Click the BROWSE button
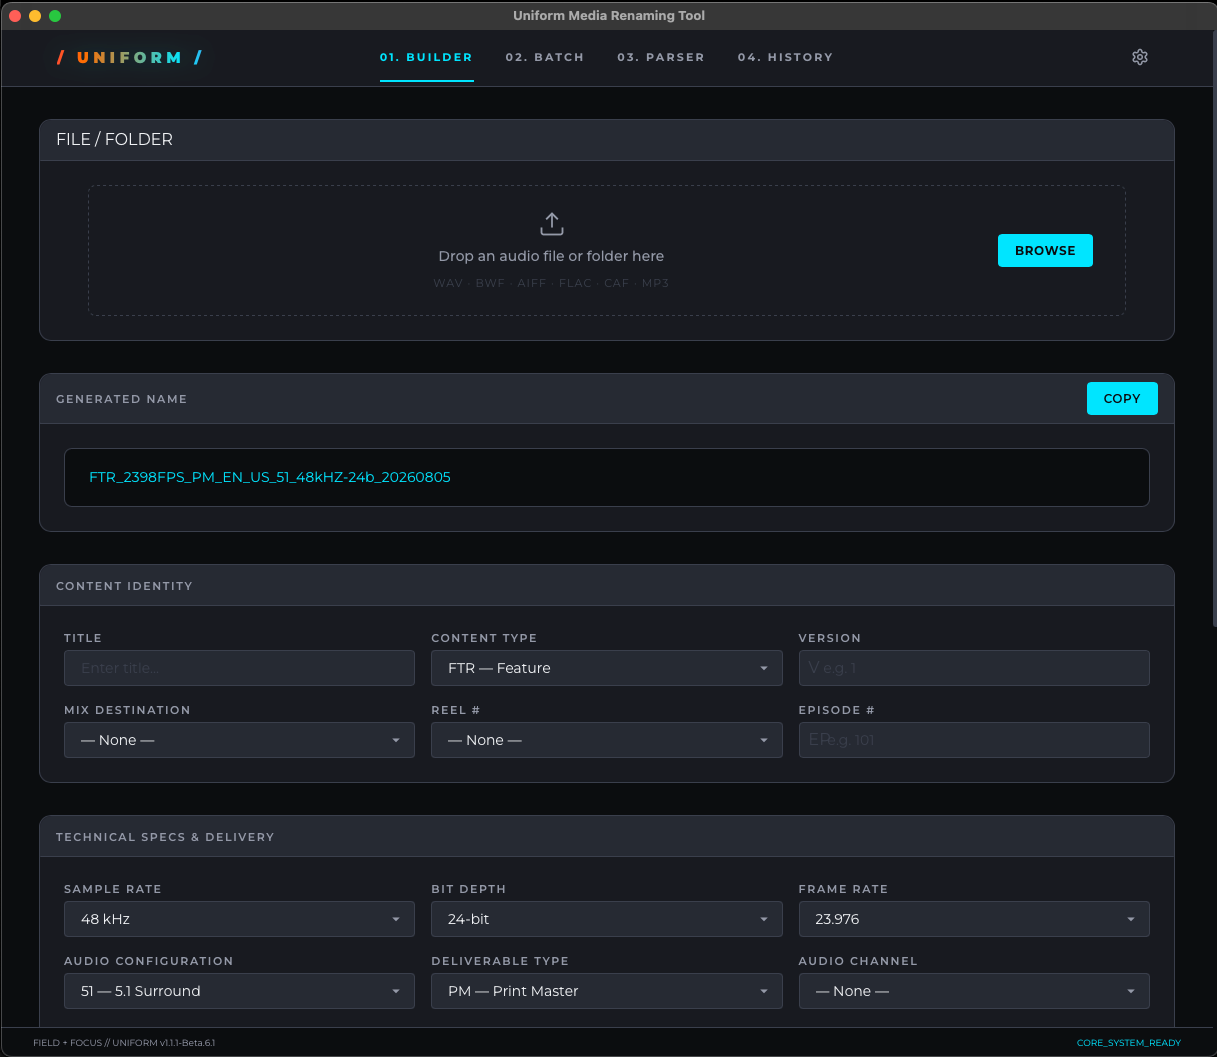This screenshot has height=1057, width=1217. [1045, 250]
